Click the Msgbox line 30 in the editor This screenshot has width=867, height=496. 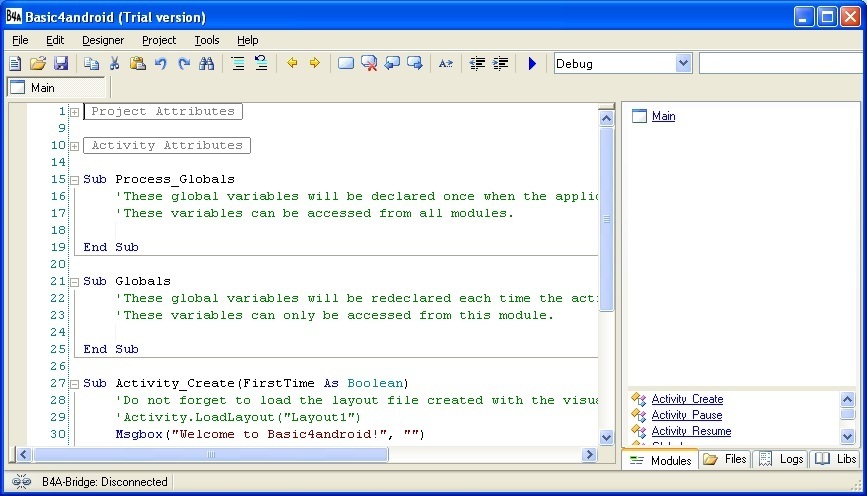[x=270, y=434]
